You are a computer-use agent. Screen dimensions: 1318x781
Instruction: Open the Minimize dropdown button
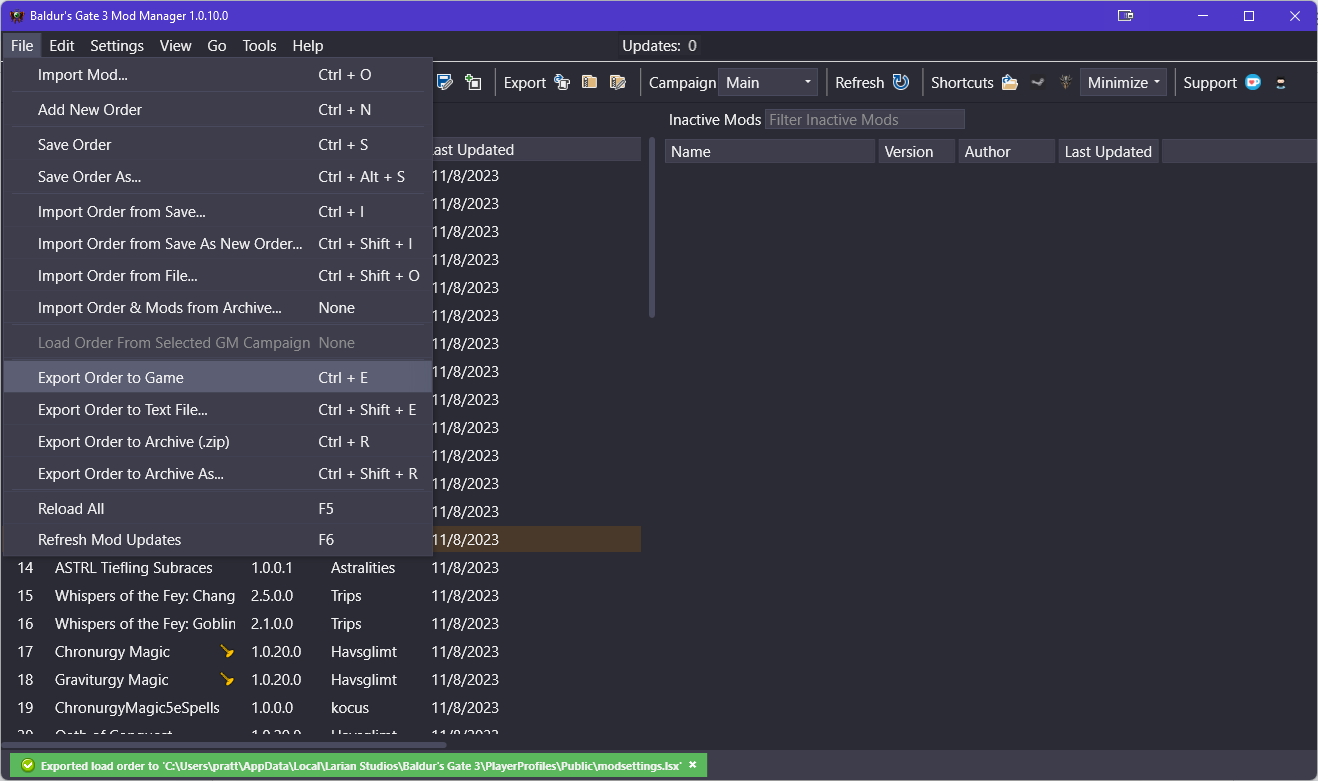[x=1123, y=82]
